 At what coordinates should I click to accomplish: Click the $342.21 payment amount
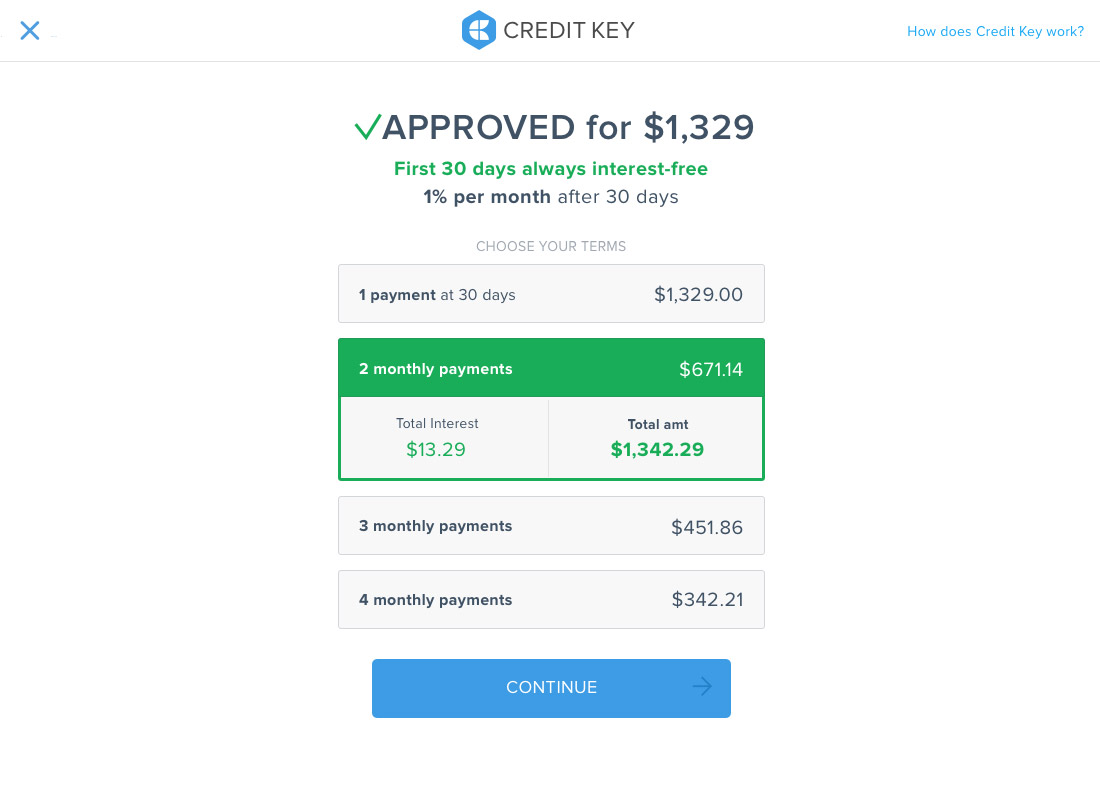point(707,600)
